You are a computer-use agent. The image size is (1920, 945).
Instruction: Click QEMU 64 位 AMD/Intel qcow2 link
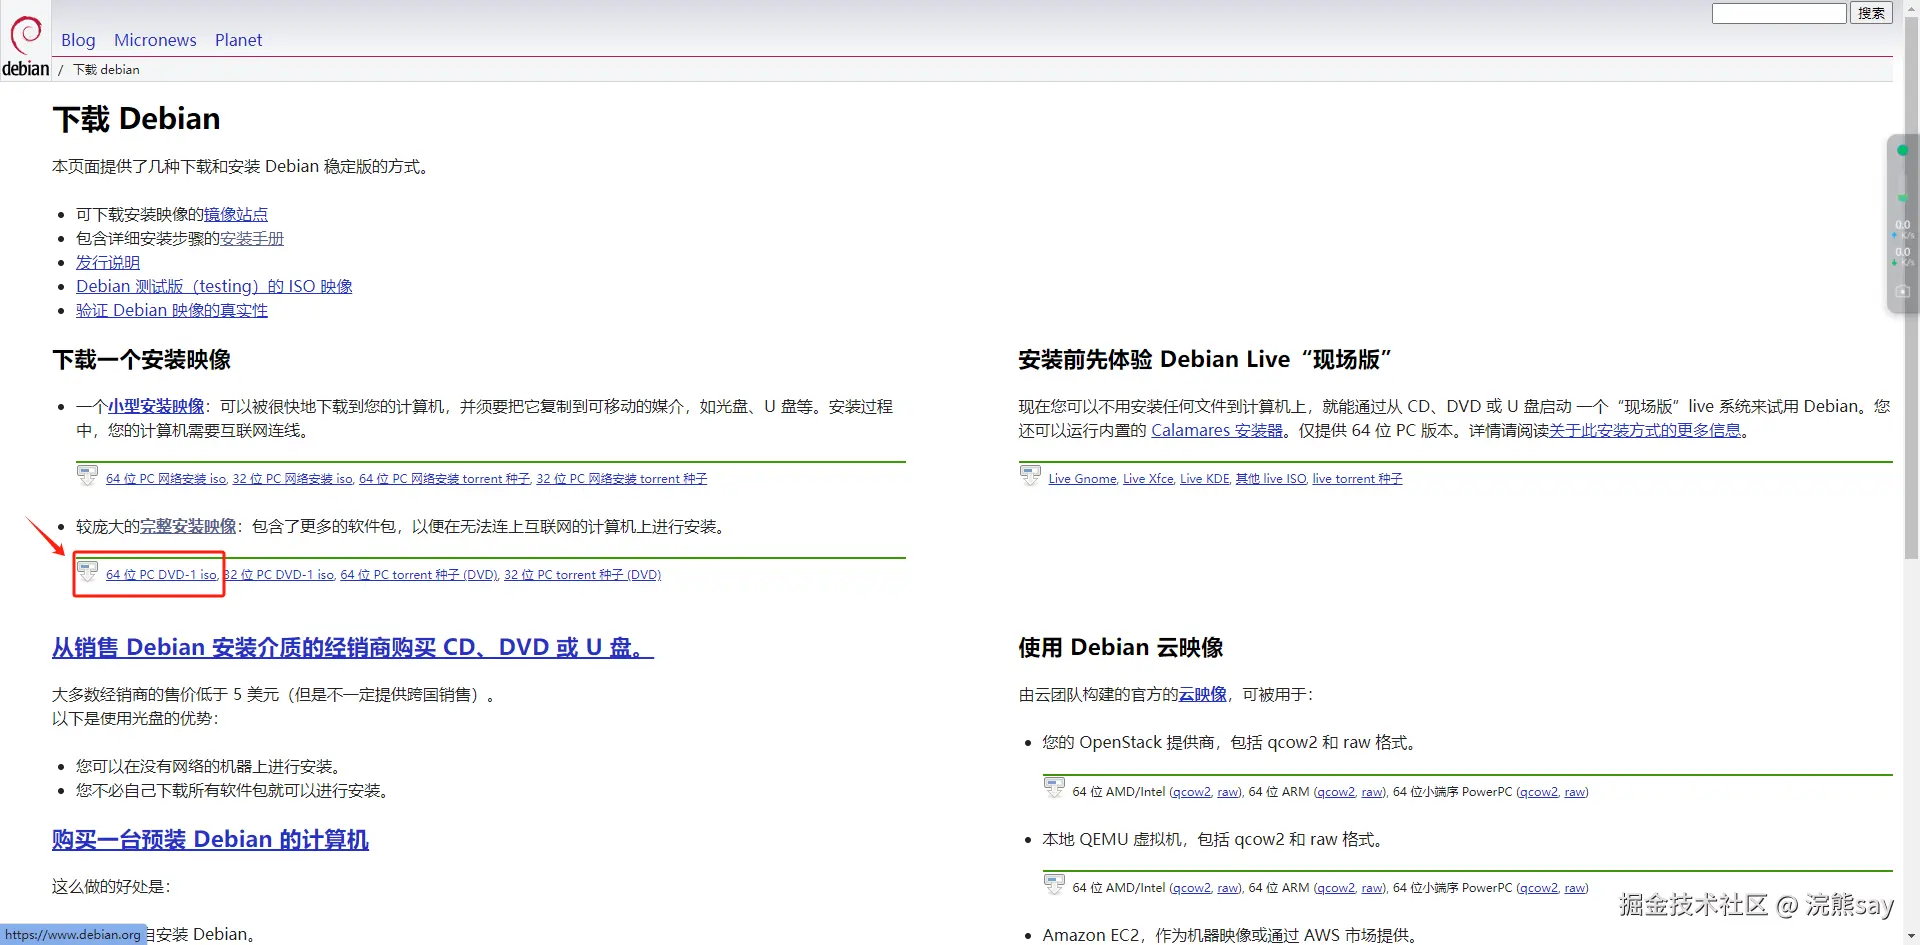pyautogui.click(x=1192, y=888)
